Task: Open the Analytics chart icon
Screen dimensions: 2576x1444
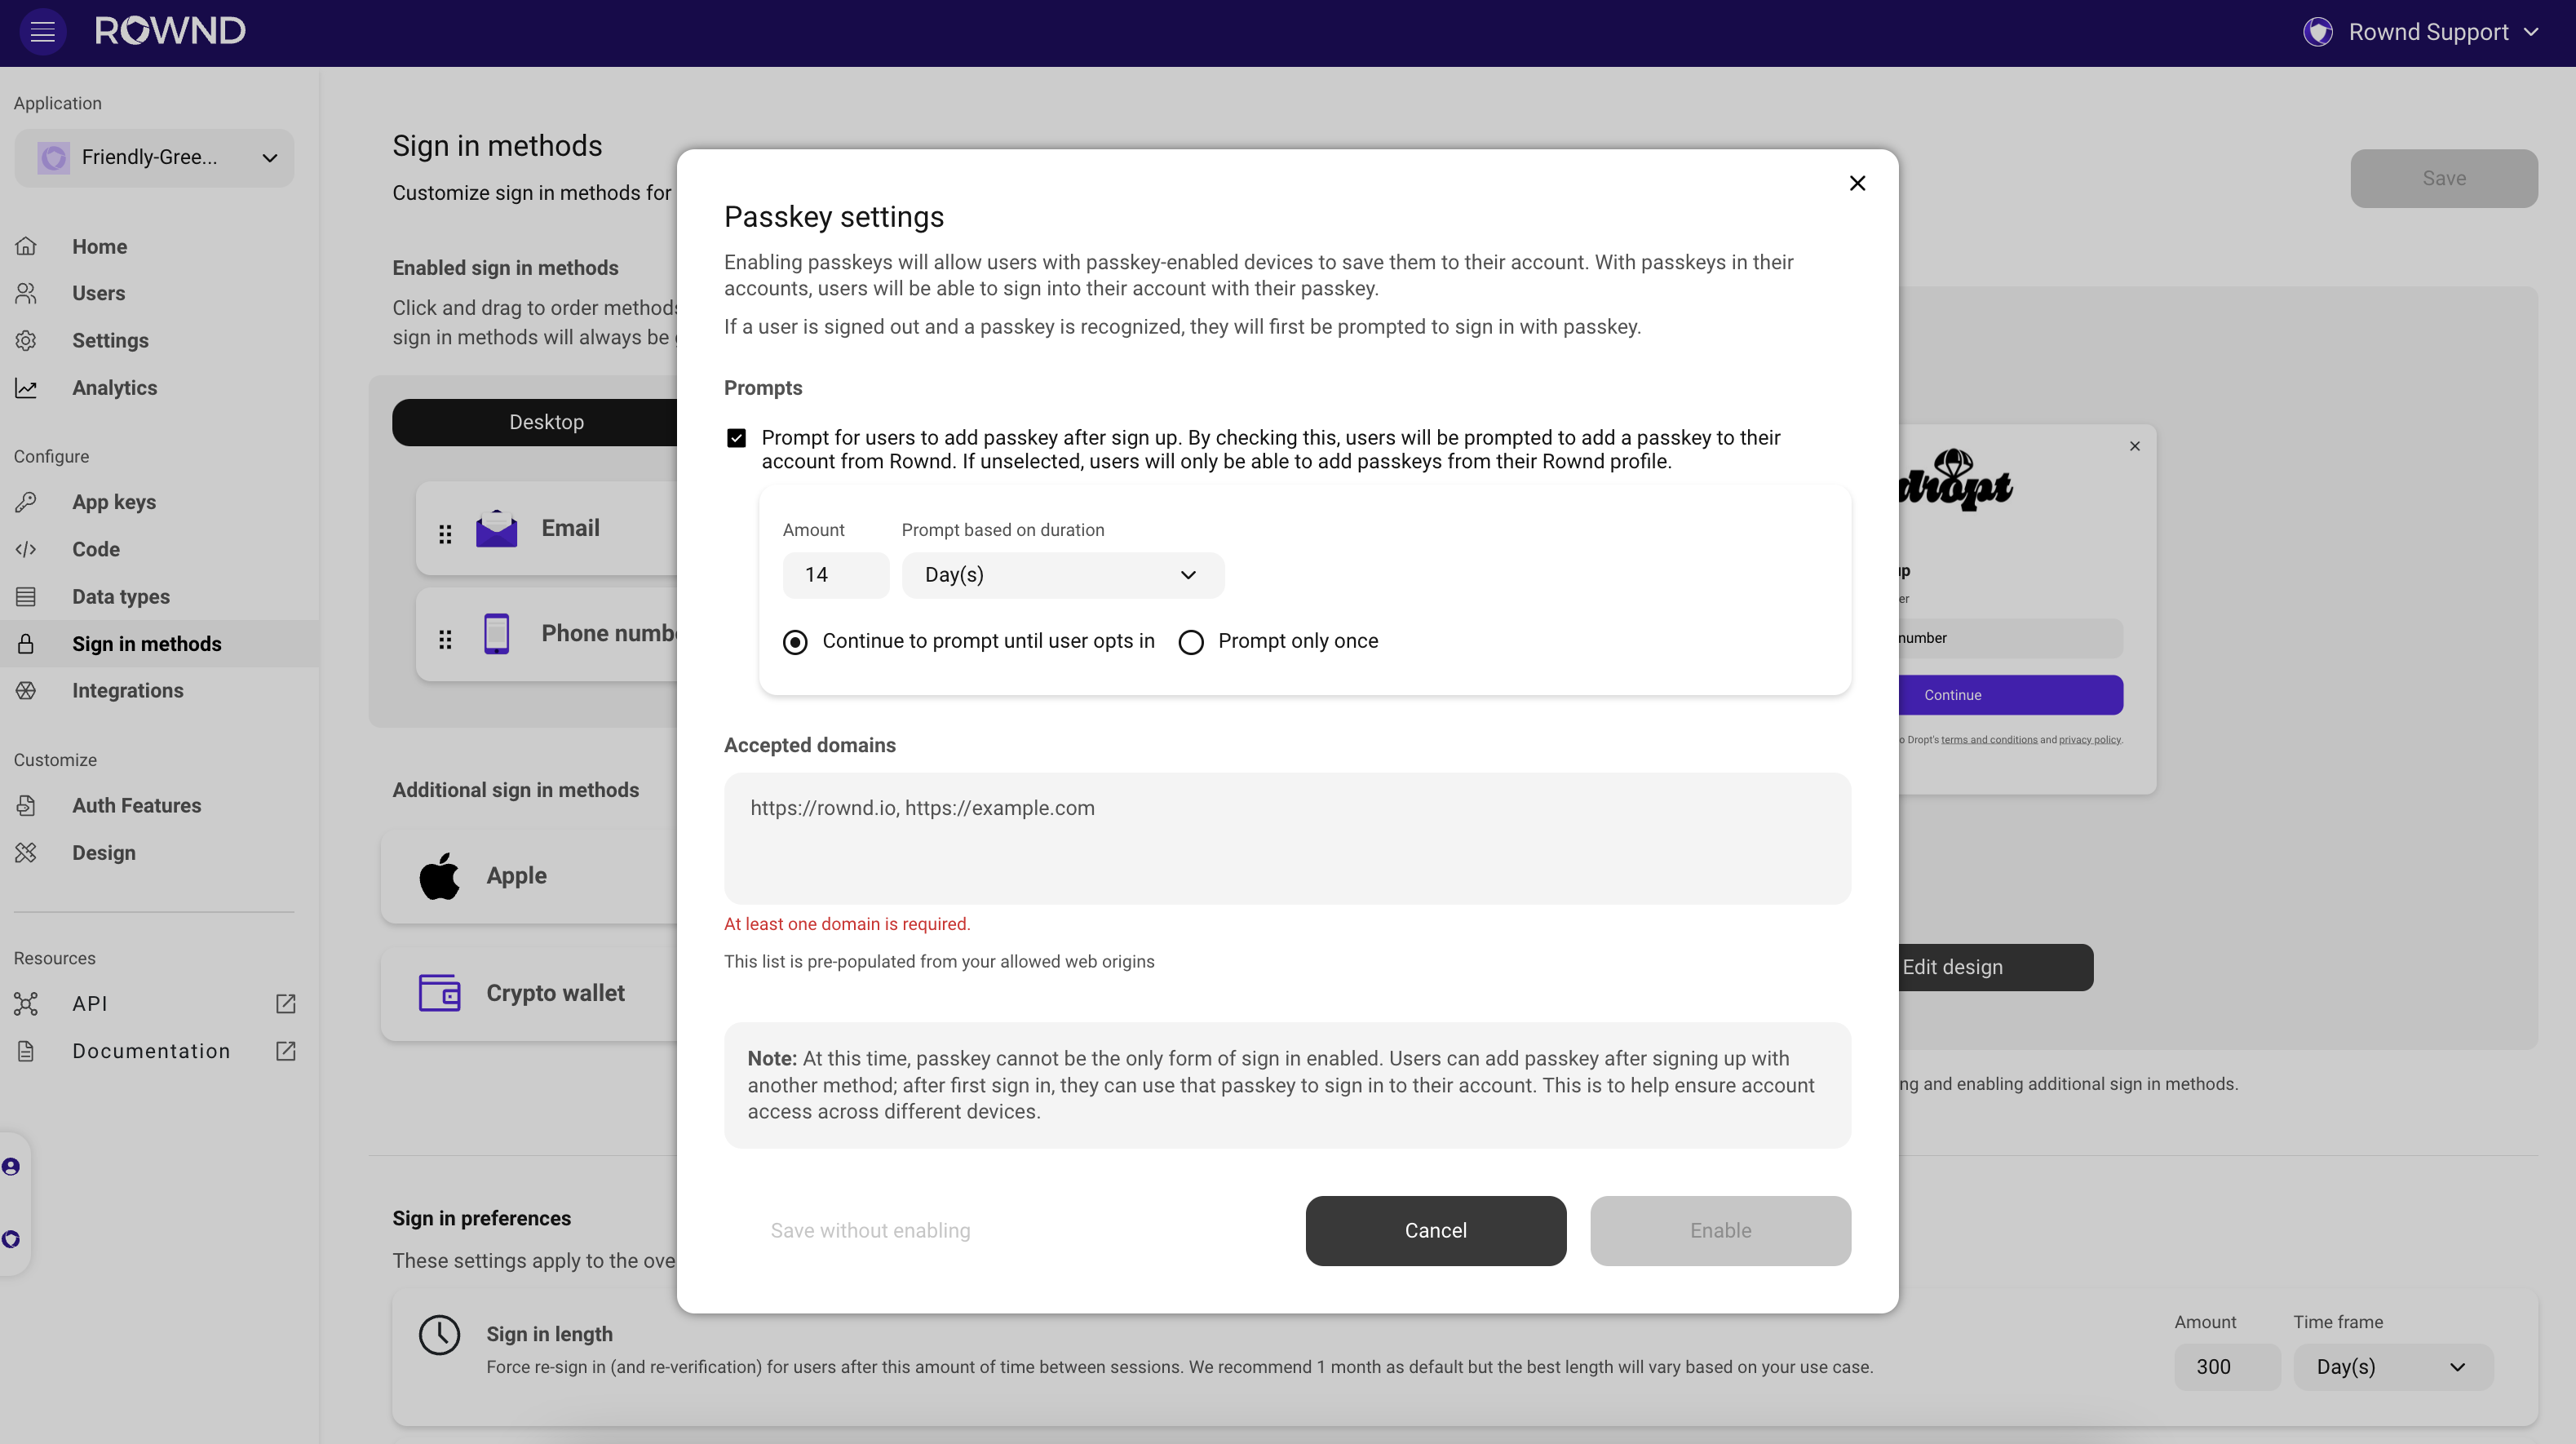Action: point(27,388)
